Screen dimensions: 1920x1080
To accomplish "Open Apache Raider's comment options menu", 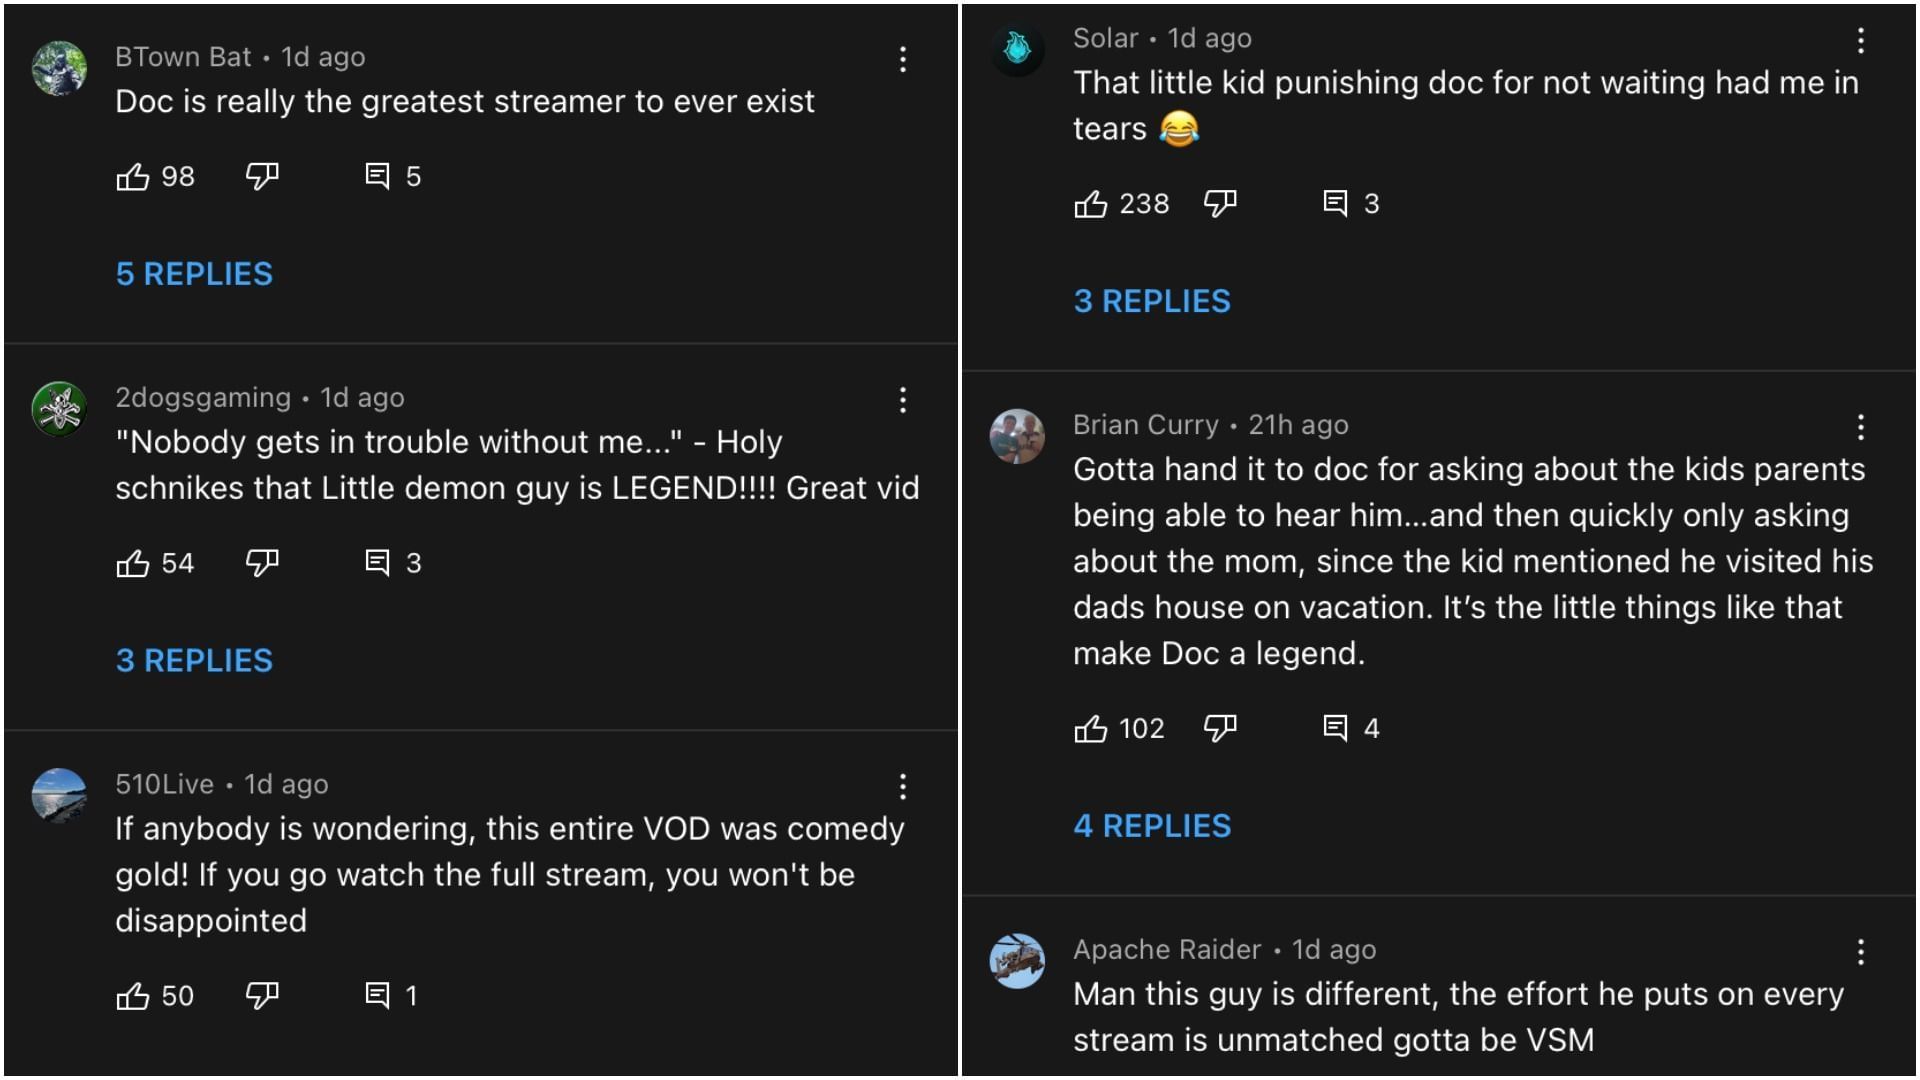I will (1860, 952).
